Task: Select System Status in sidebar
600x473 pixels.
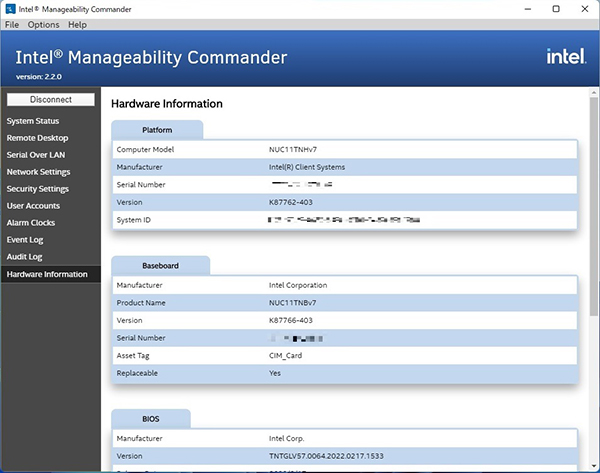Action: point(33,121)
